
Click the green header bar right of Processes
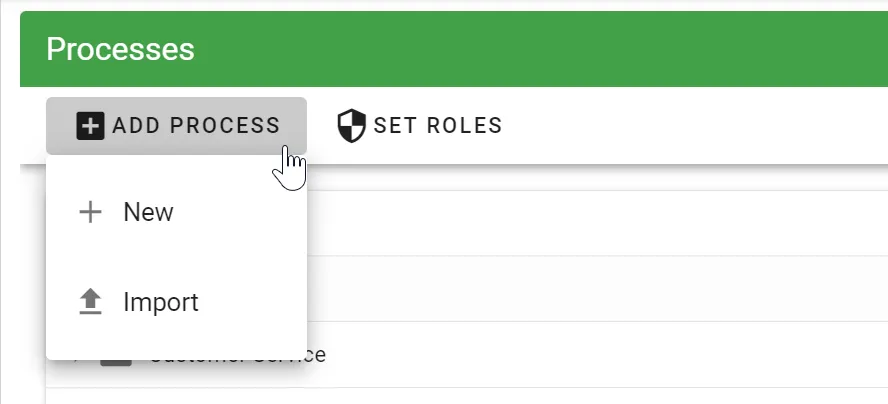coord(550,49)
